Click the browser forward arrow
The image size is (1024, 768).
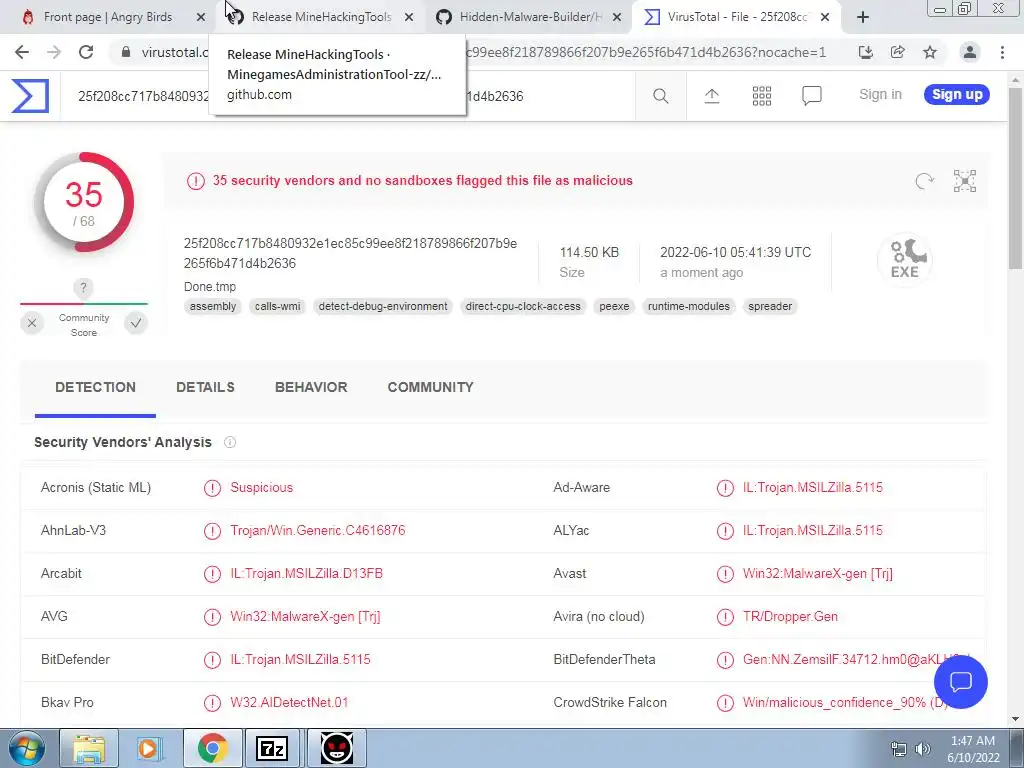tap(54, 52)
